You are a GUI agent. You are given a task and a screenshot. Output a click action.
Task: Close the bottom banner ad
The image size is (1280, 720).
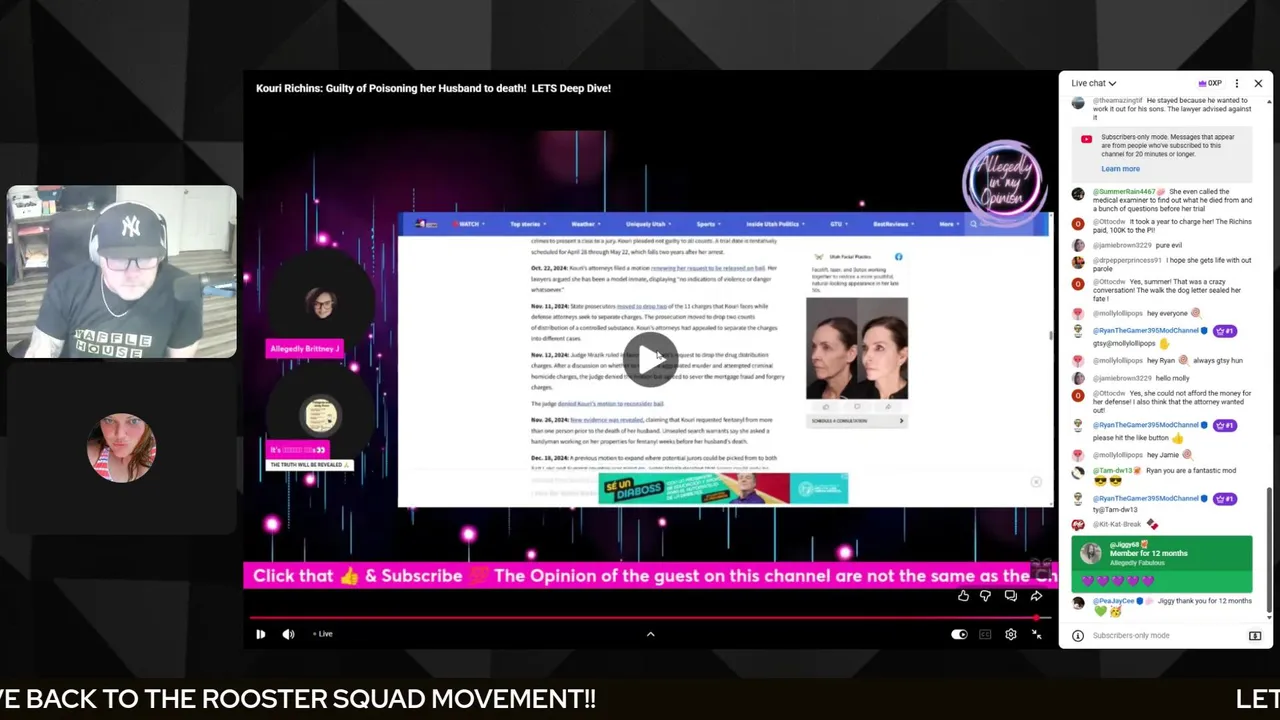tap(1036, 482)
